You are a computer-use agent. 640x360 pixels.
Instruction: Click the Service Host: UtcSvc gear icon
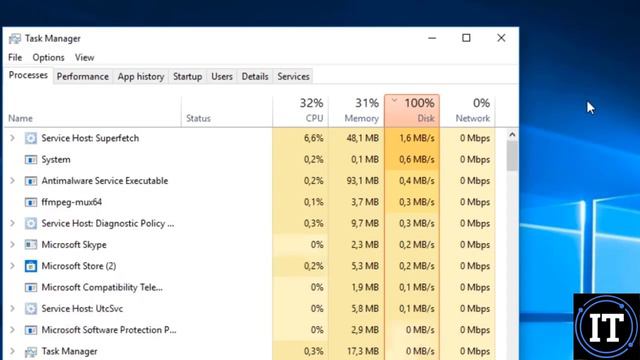31,309
